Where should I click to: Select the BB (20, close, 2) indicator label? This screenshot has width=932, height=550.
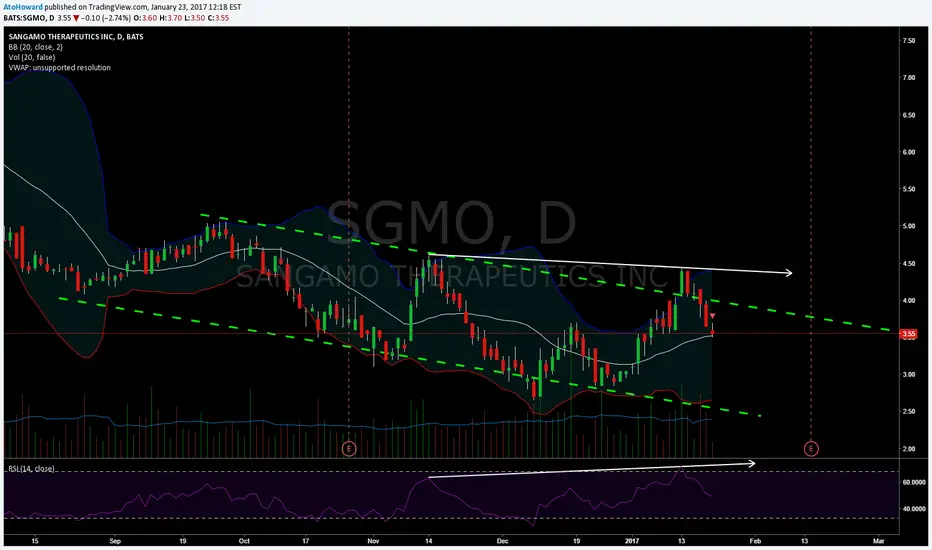35,47
